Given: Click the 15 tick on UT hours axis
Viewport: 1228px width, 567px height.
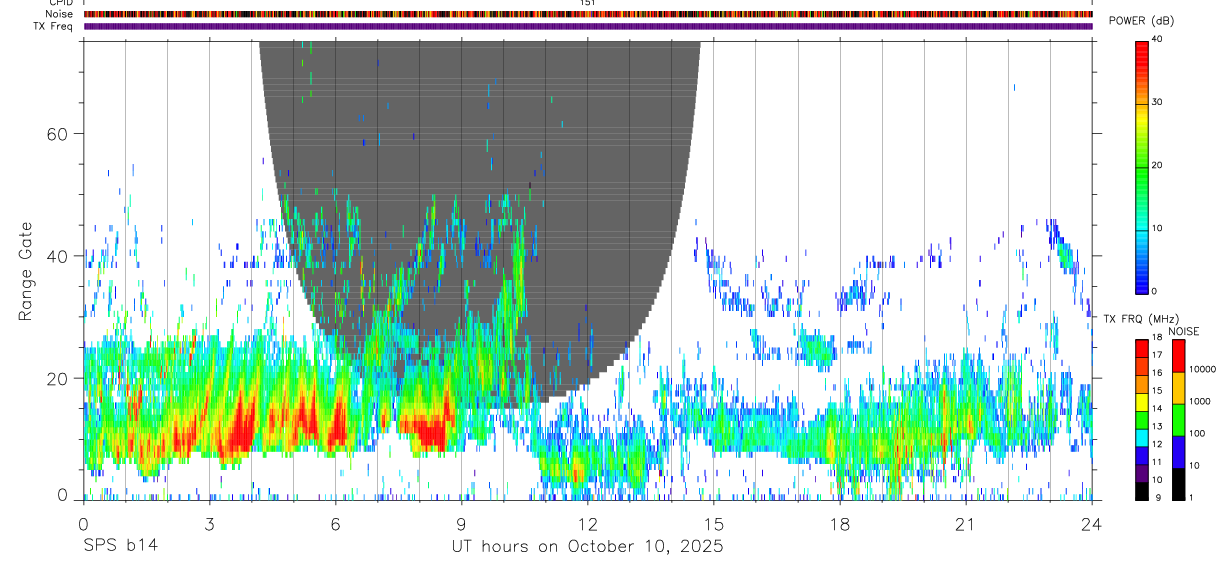Looking at the screenshot, I should coord(714,524).
